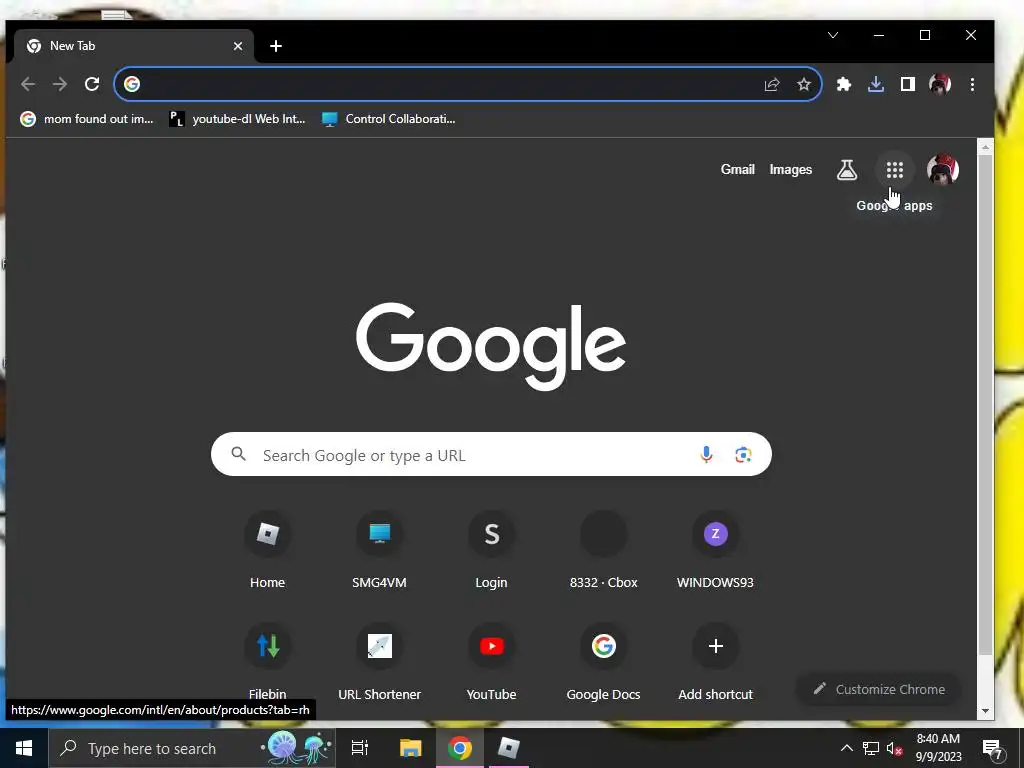Open the network tray icon
Viewport: 1024px width, 768px height.
[871, 748]
